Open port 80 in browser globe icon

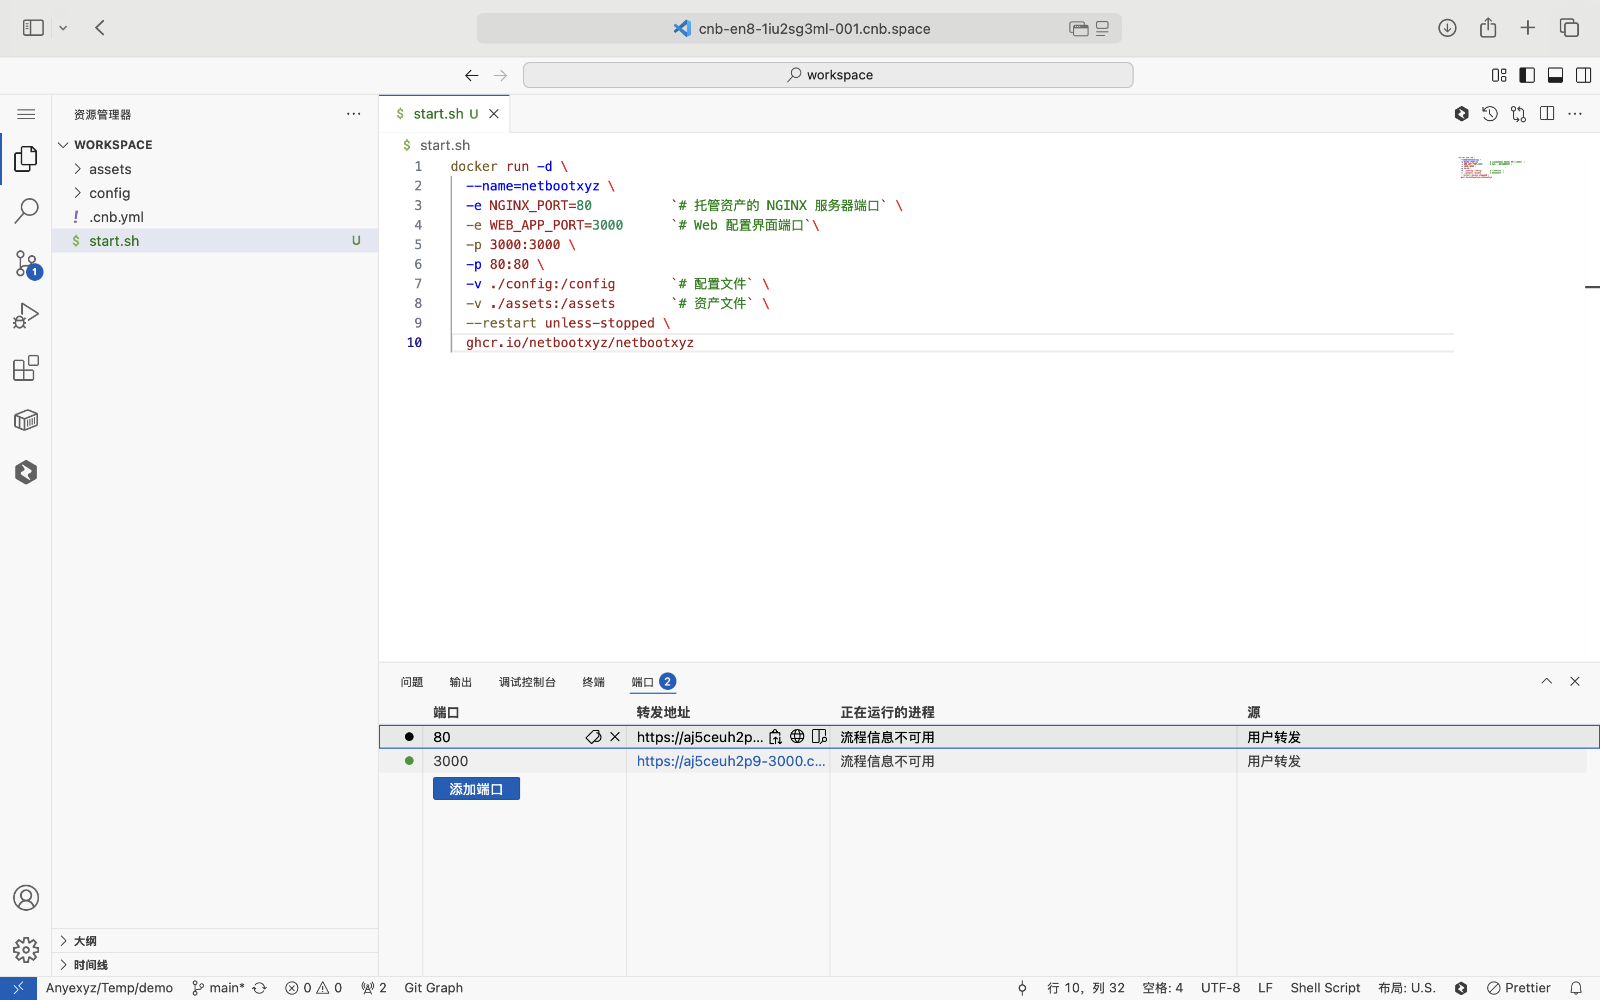tap(797, 737)
